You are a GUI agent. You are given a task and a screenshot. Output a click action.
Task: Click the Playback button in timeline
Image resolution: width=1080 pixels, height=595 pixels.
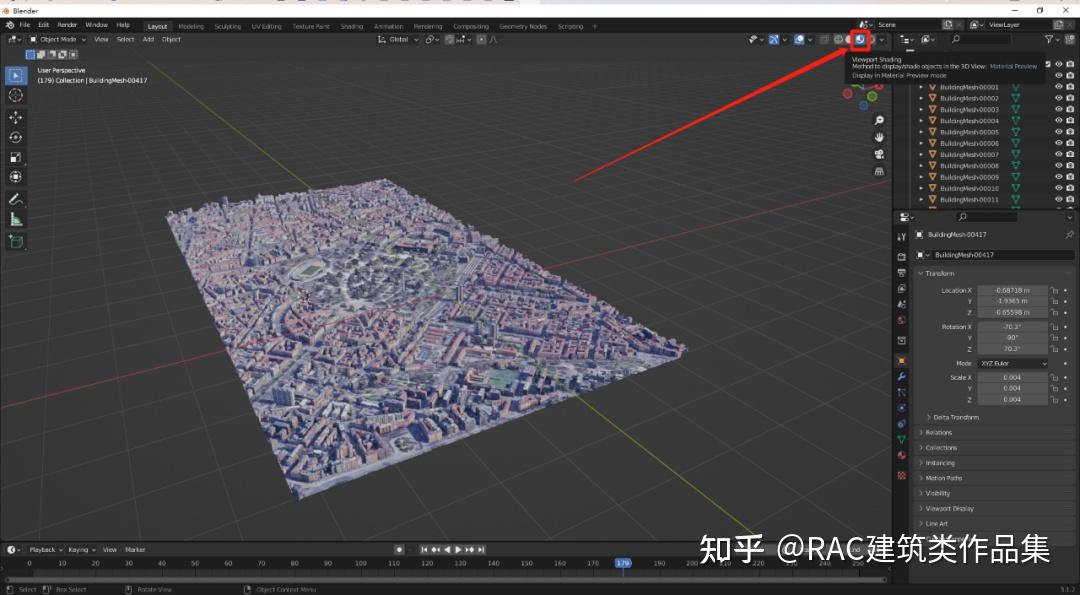(x=45, y=550)
